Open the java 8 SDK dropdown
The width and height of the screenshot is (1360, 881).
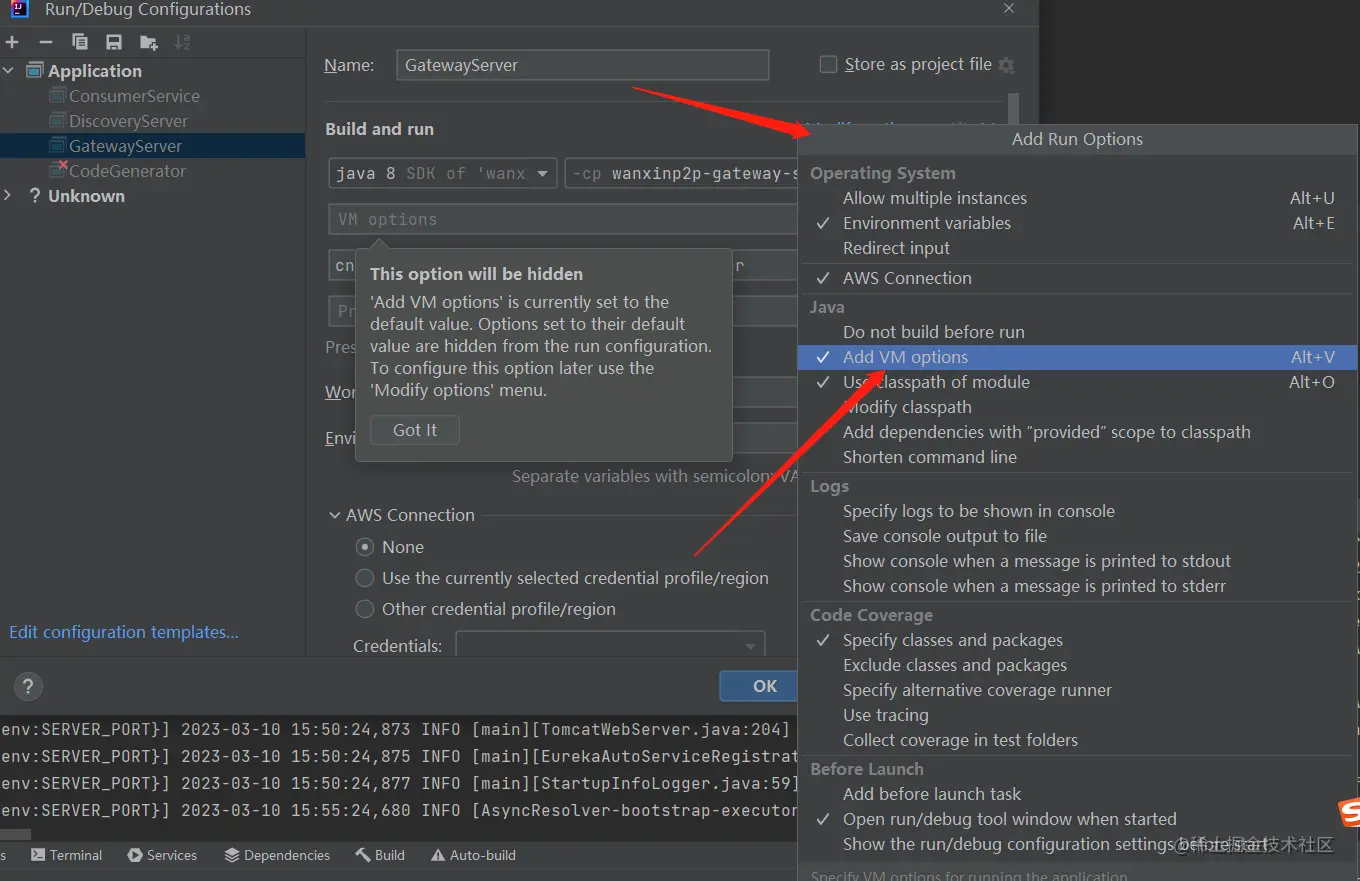[x=443, y=173]
